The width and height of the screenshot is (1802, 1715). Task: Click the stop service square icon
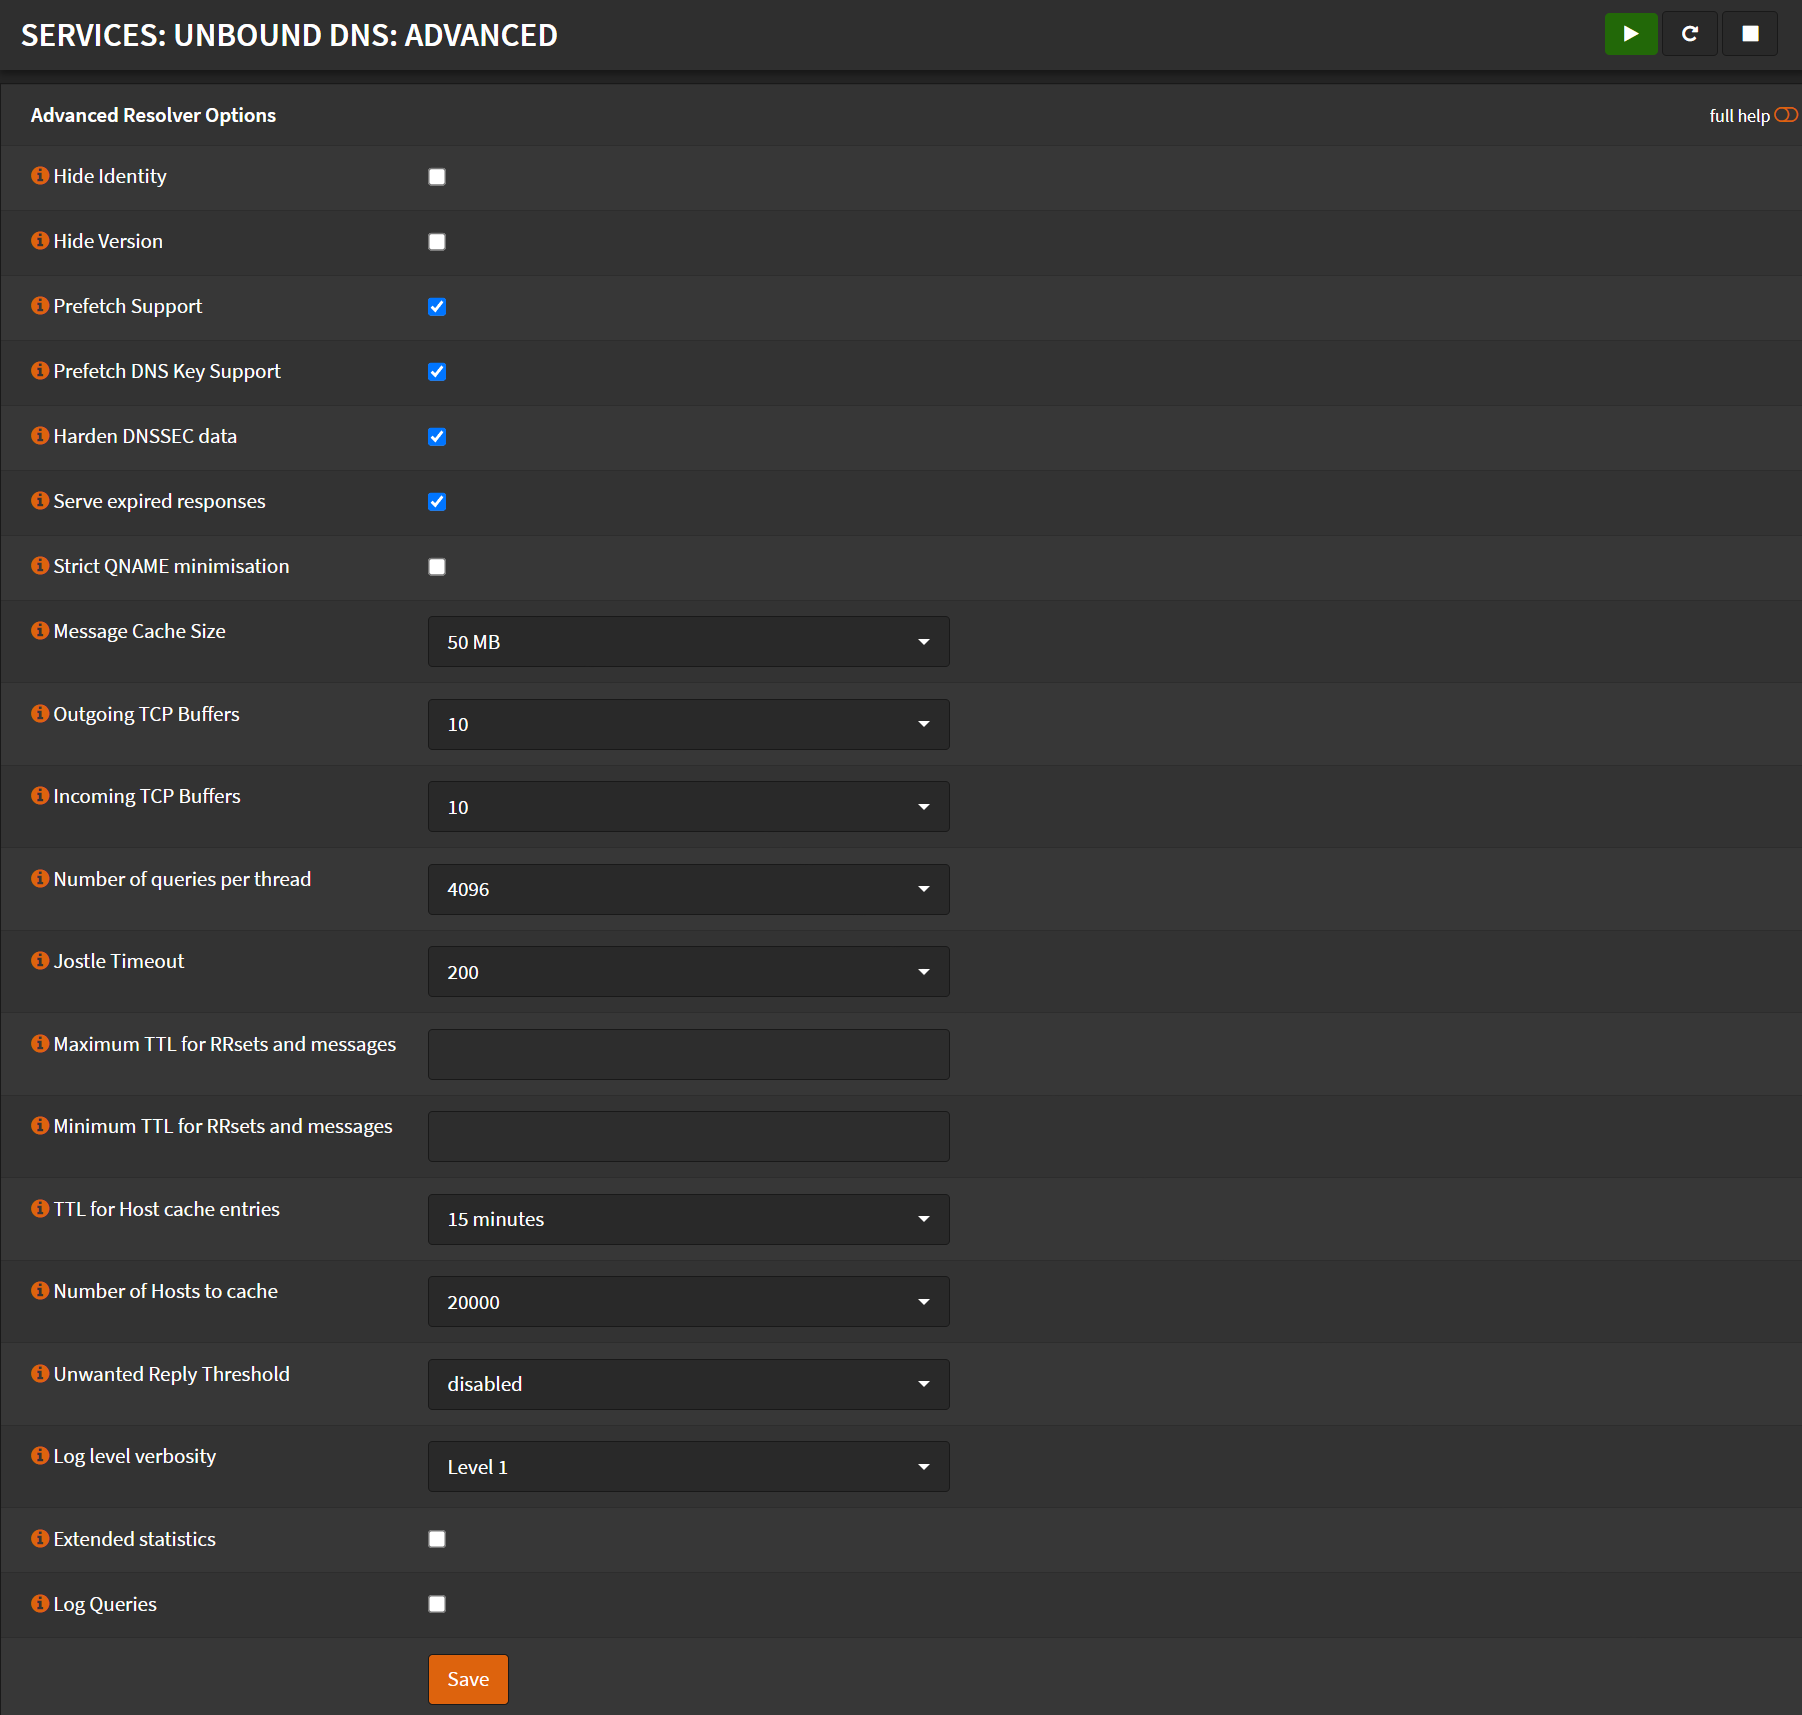(x=1750, y=34)
